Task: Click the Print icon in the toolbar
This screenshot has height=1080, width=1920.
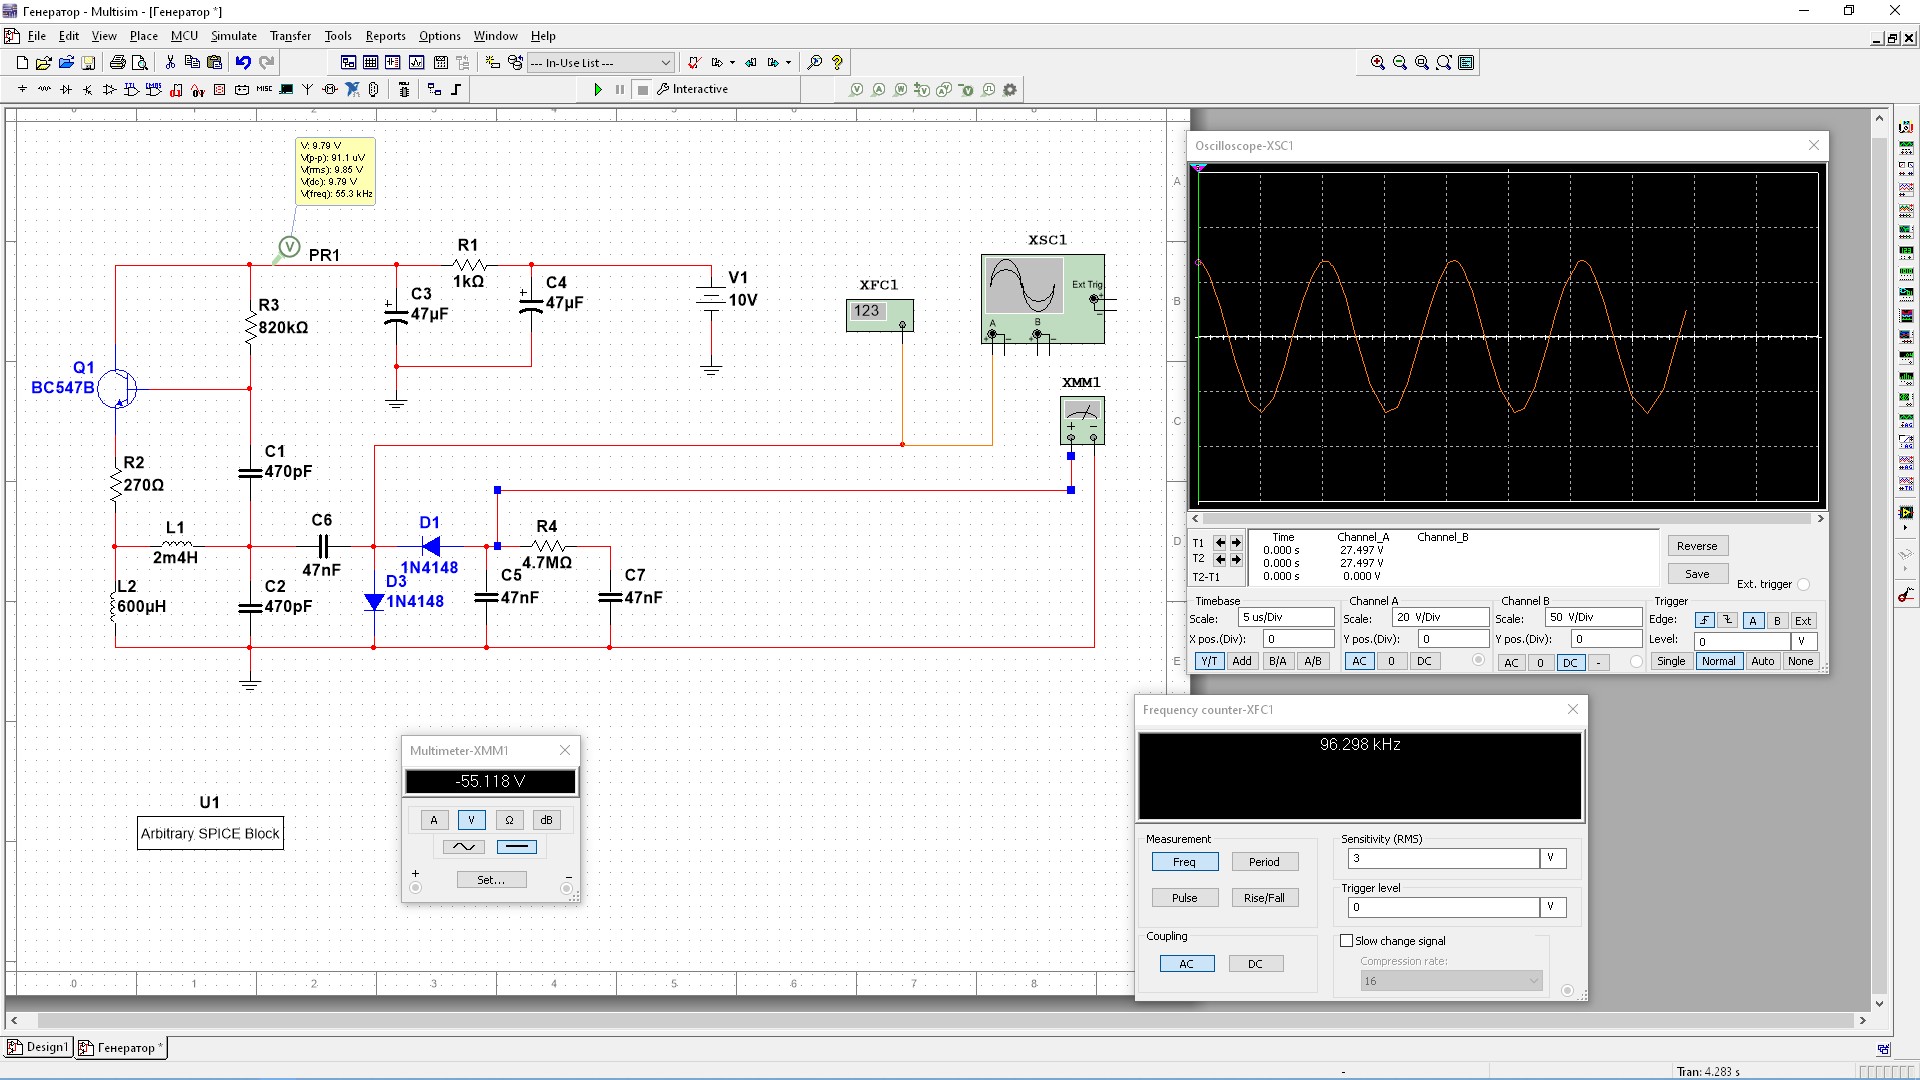Action: [118, 63]
